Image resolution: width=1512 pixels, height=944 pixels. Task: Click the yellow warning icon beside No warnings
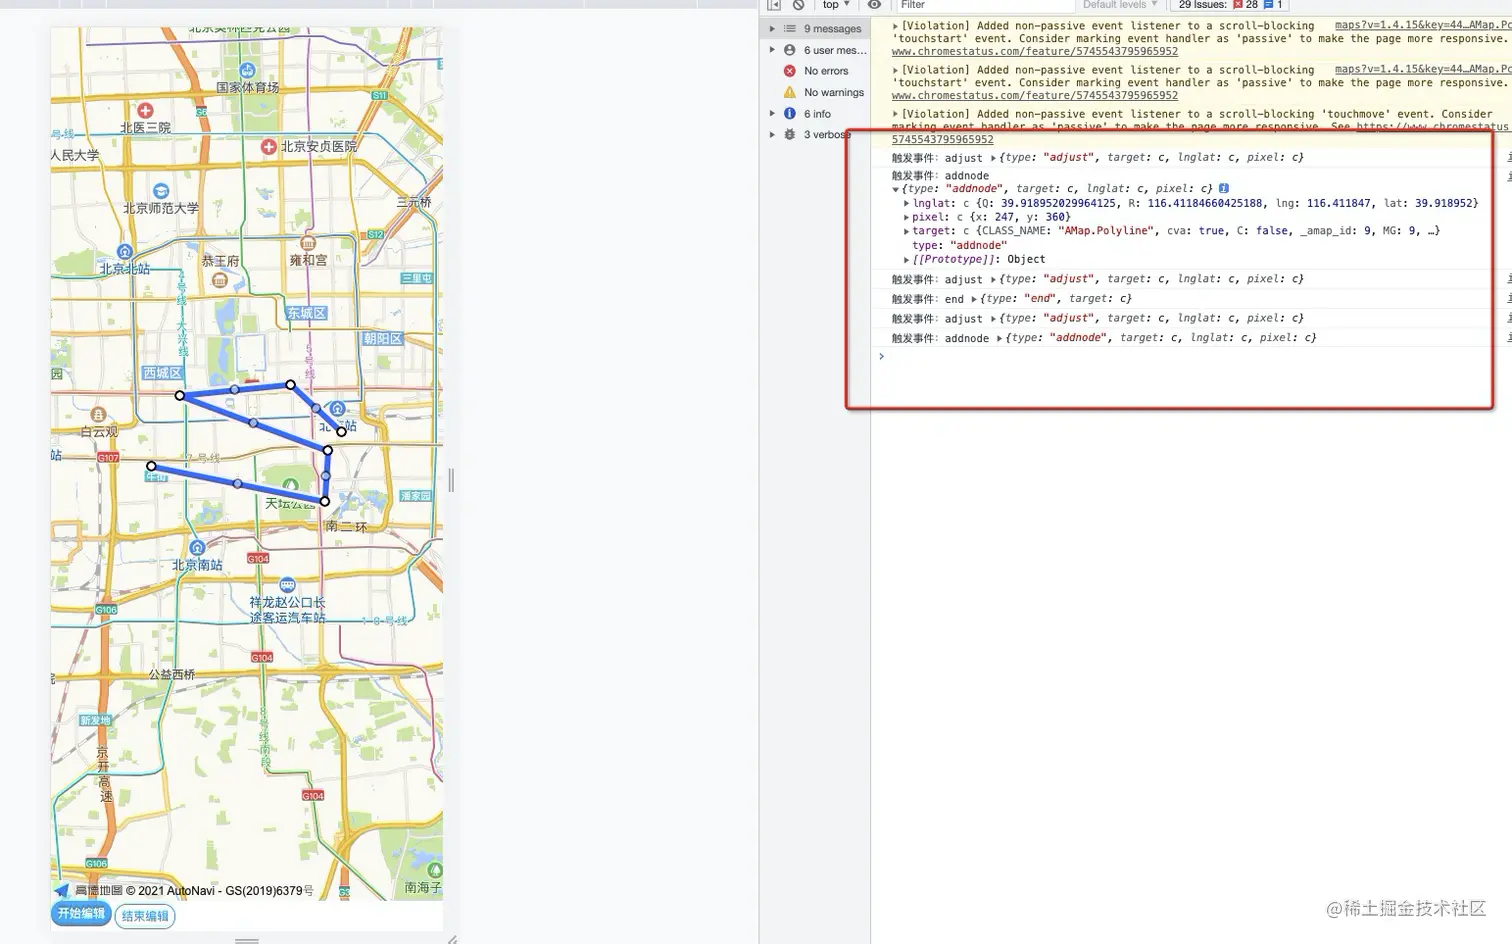click(790, 92)
